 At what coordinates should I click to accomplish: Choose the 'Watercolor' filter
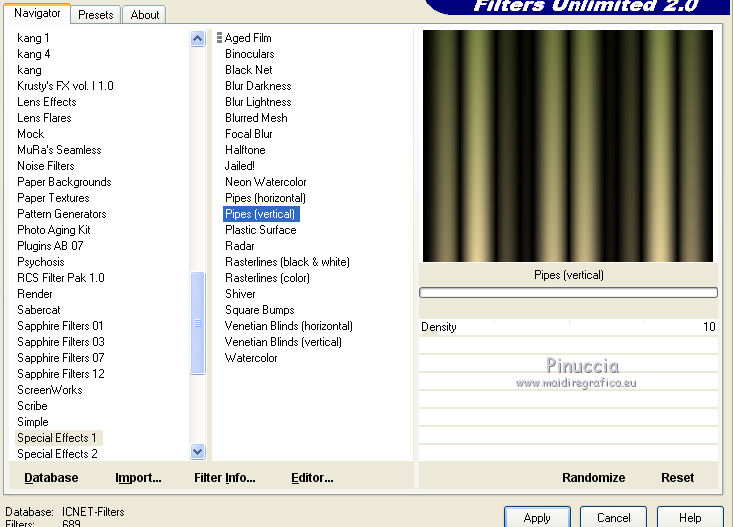point(251,358)
